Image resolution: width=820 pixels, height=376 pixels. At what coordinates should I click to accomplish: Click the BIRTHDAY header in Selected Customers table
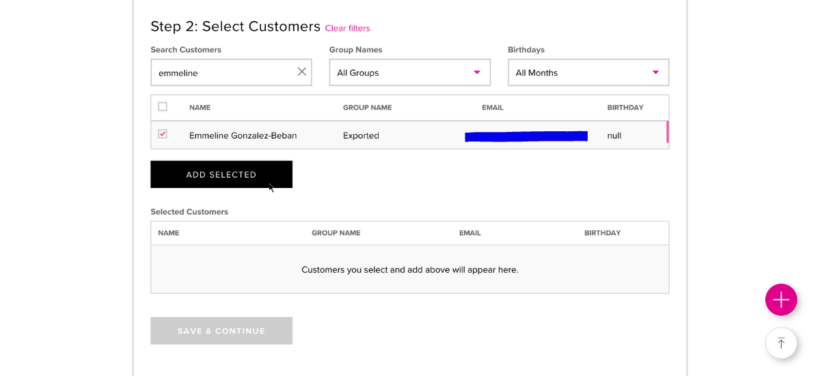pyautogui.click(x=602, y=233)
